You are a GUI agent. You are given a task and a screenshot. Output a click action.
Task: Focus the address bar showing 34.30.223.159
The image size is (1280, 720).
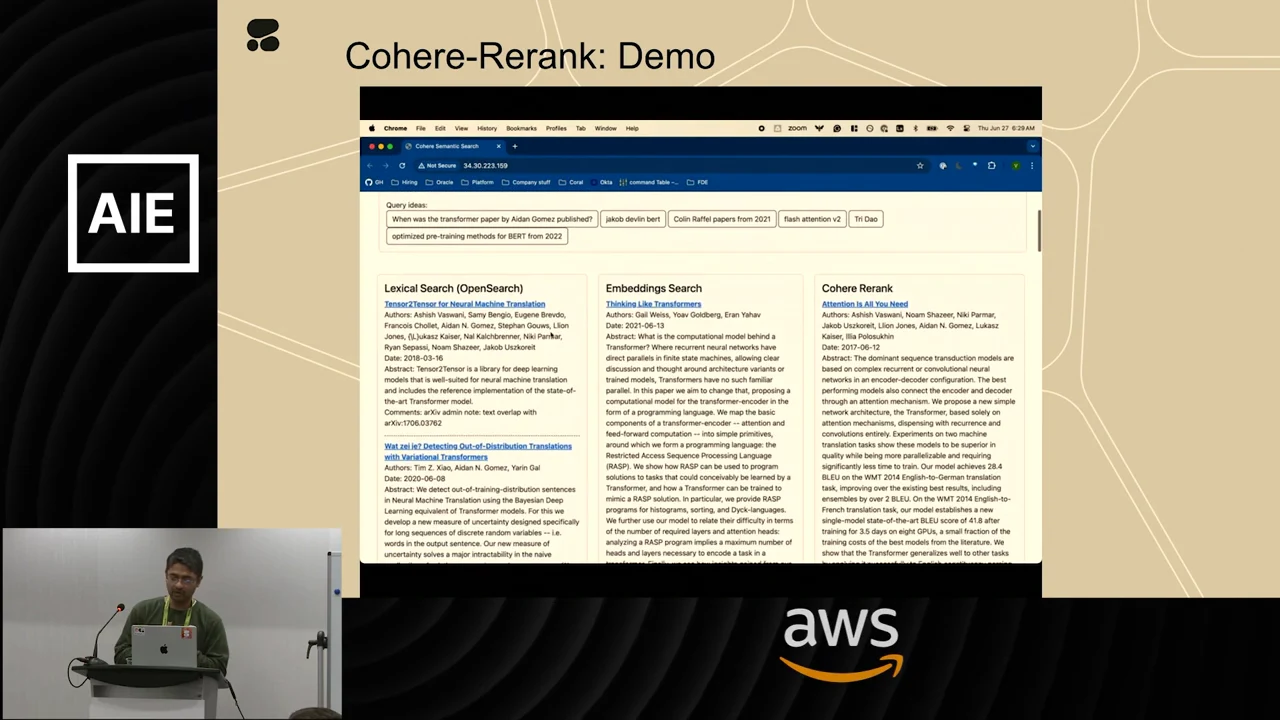pyautogui.click(x=670, y=165)
